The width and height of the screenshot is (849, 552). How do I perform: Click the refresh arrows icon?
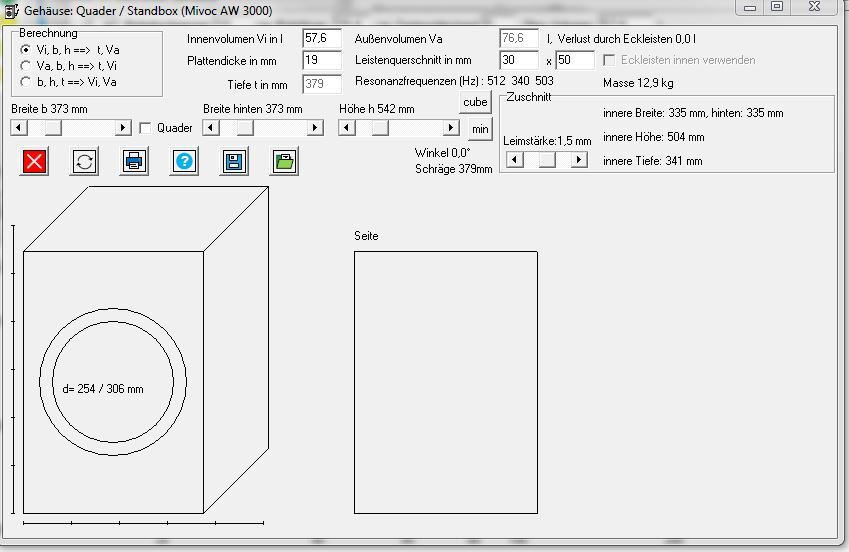click(x=84, y=161)
